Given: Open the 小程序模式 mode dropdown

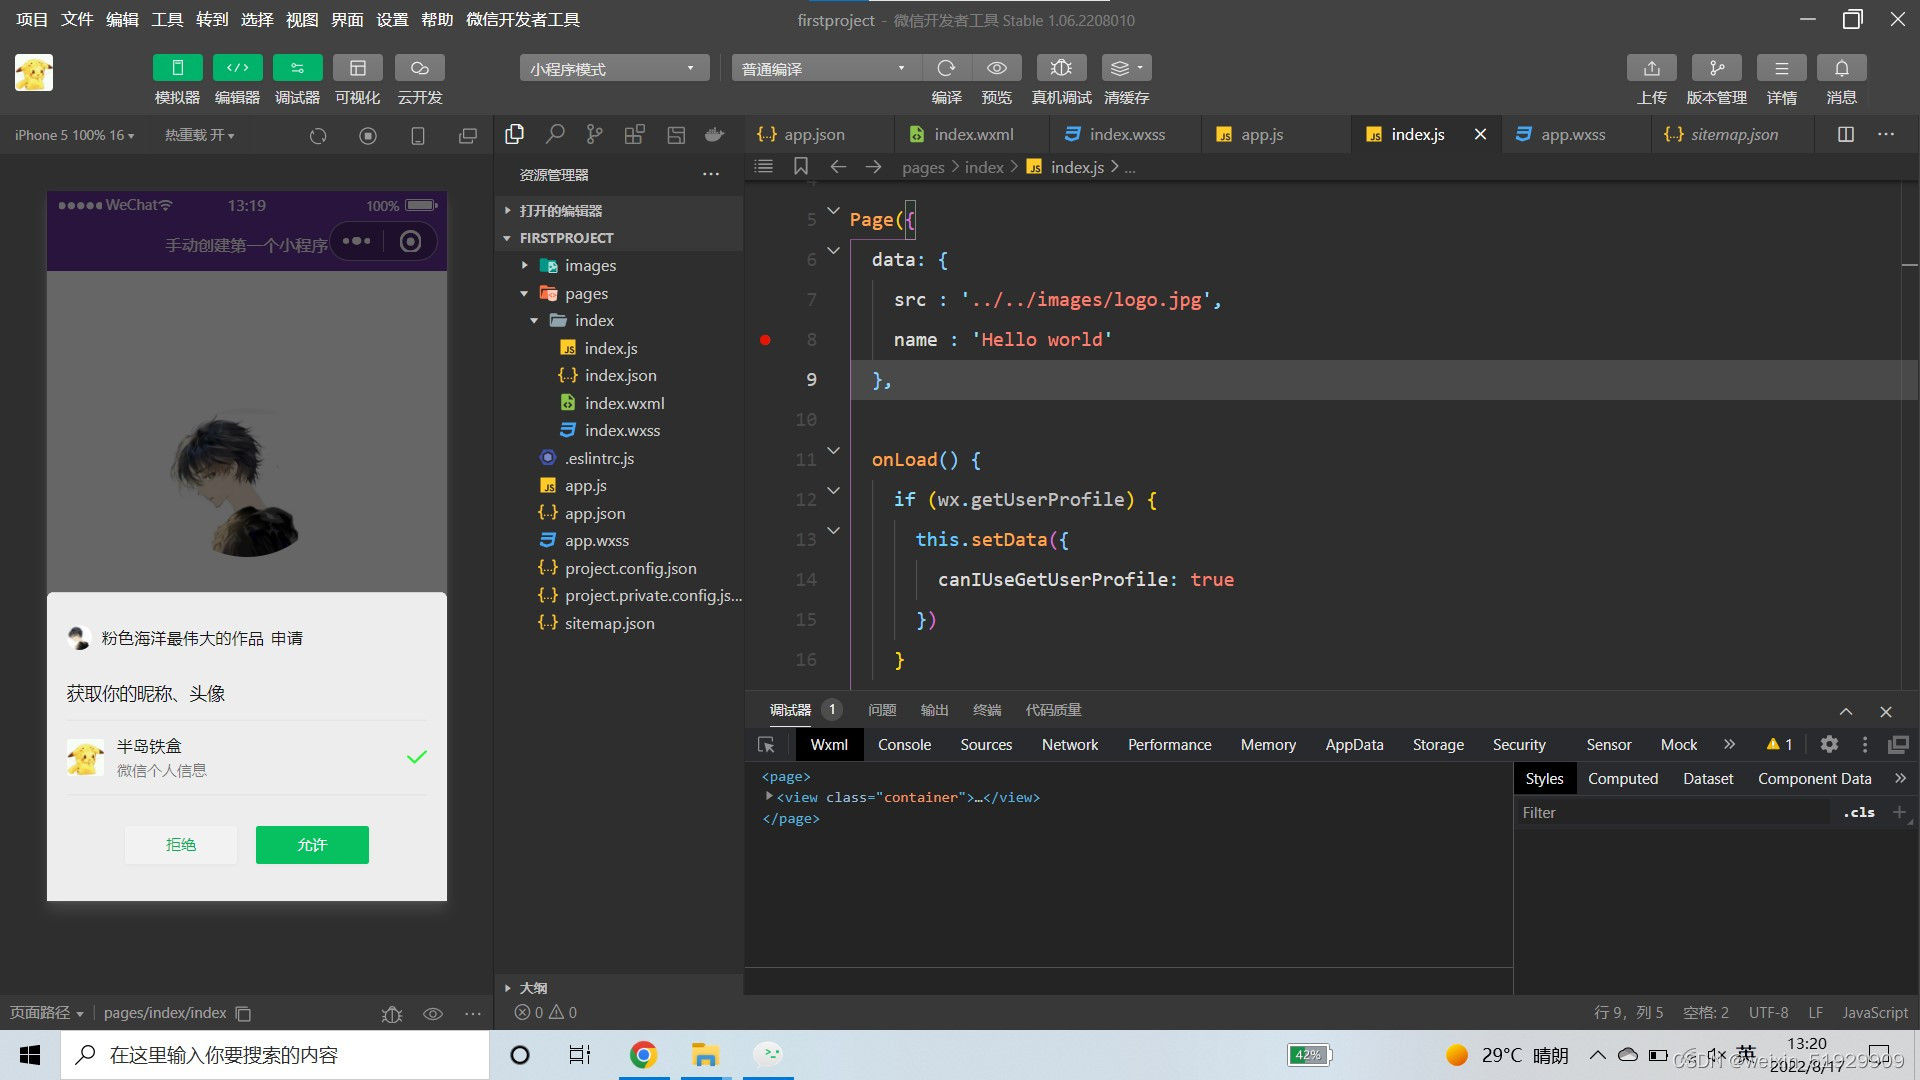Looking at the screenshot, I should pyautogui.click(x=613, y=68).
